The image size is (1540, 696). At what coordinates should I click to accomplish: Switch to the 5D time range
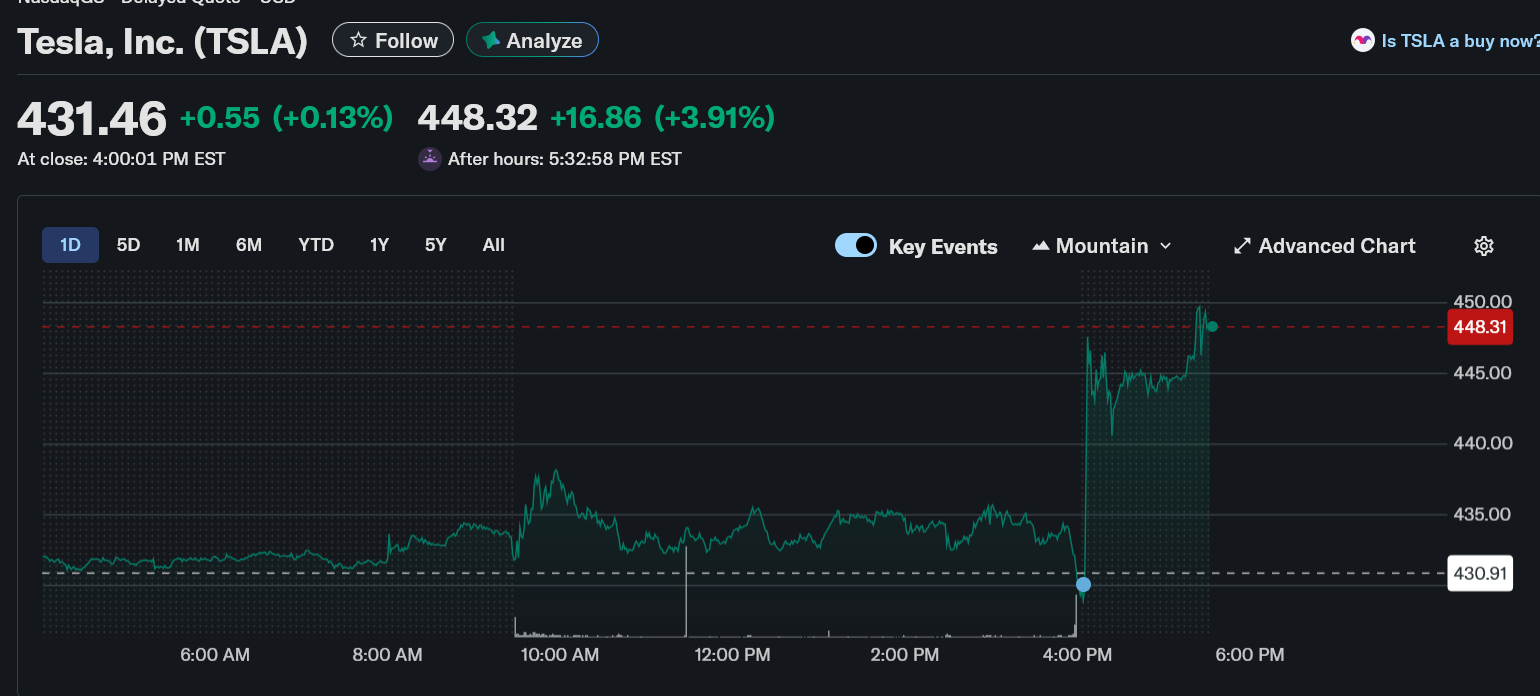pos(128,245)
